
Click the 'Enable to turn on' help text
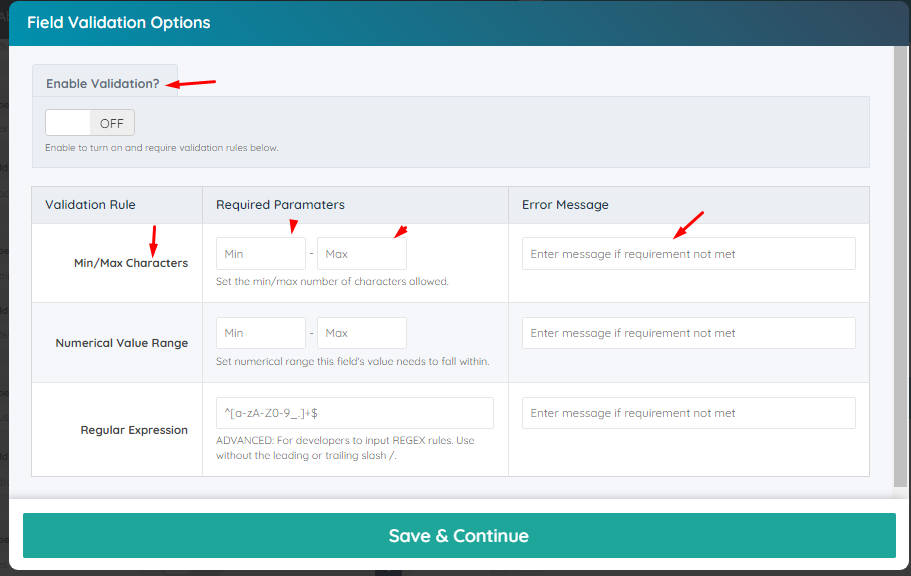pos(162,148)
